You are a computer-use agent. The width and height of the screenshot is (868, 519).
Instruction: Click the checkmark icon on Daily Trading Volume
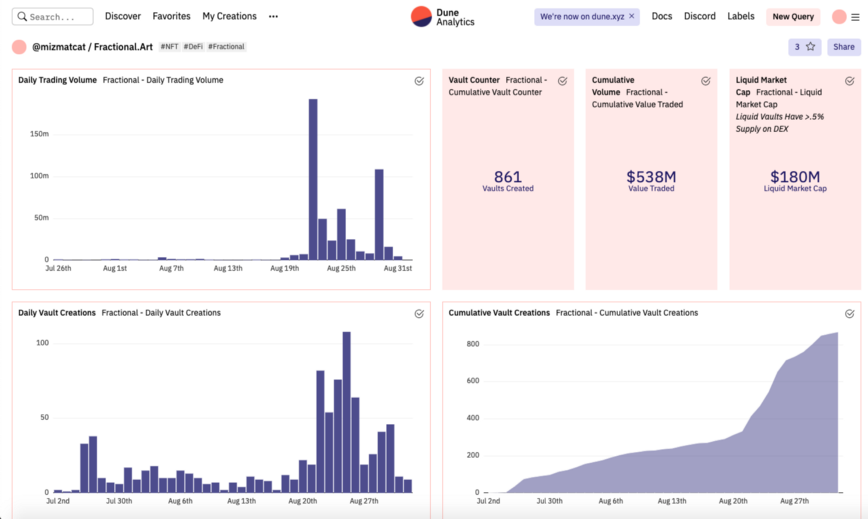click(x=419, y=81)
